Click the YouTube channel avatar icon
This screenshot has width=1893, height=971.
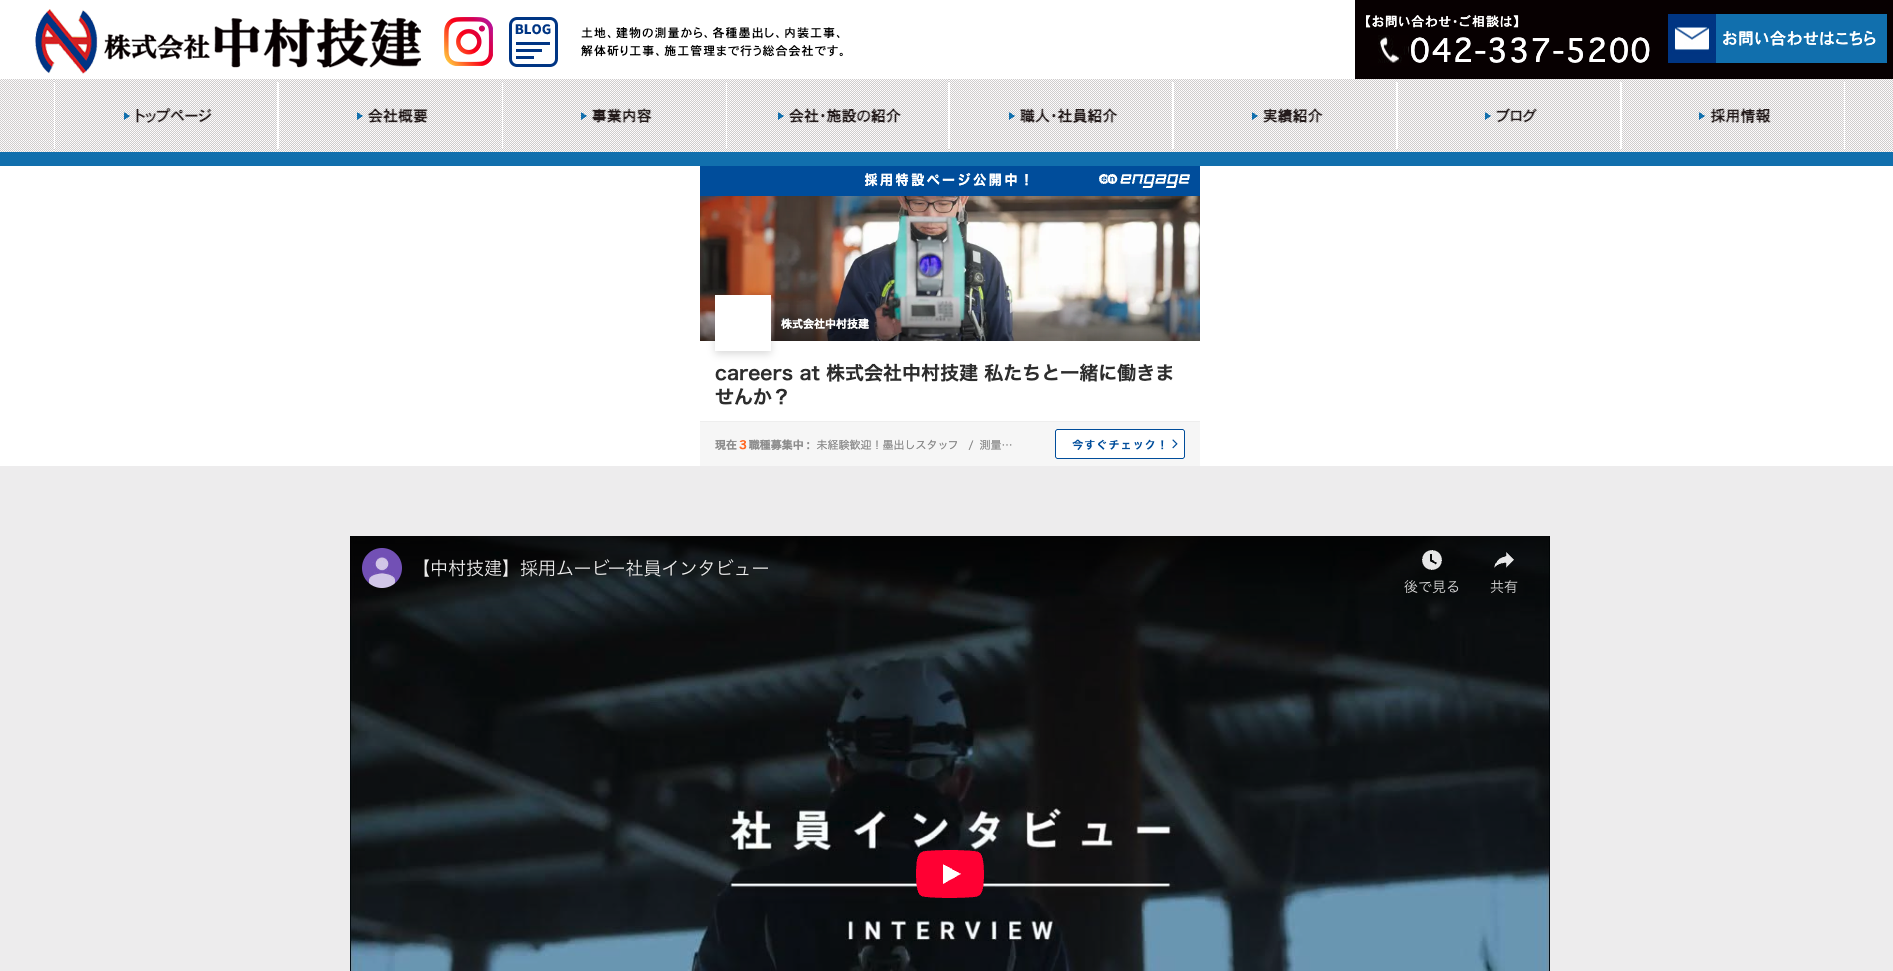pos(382,568)
